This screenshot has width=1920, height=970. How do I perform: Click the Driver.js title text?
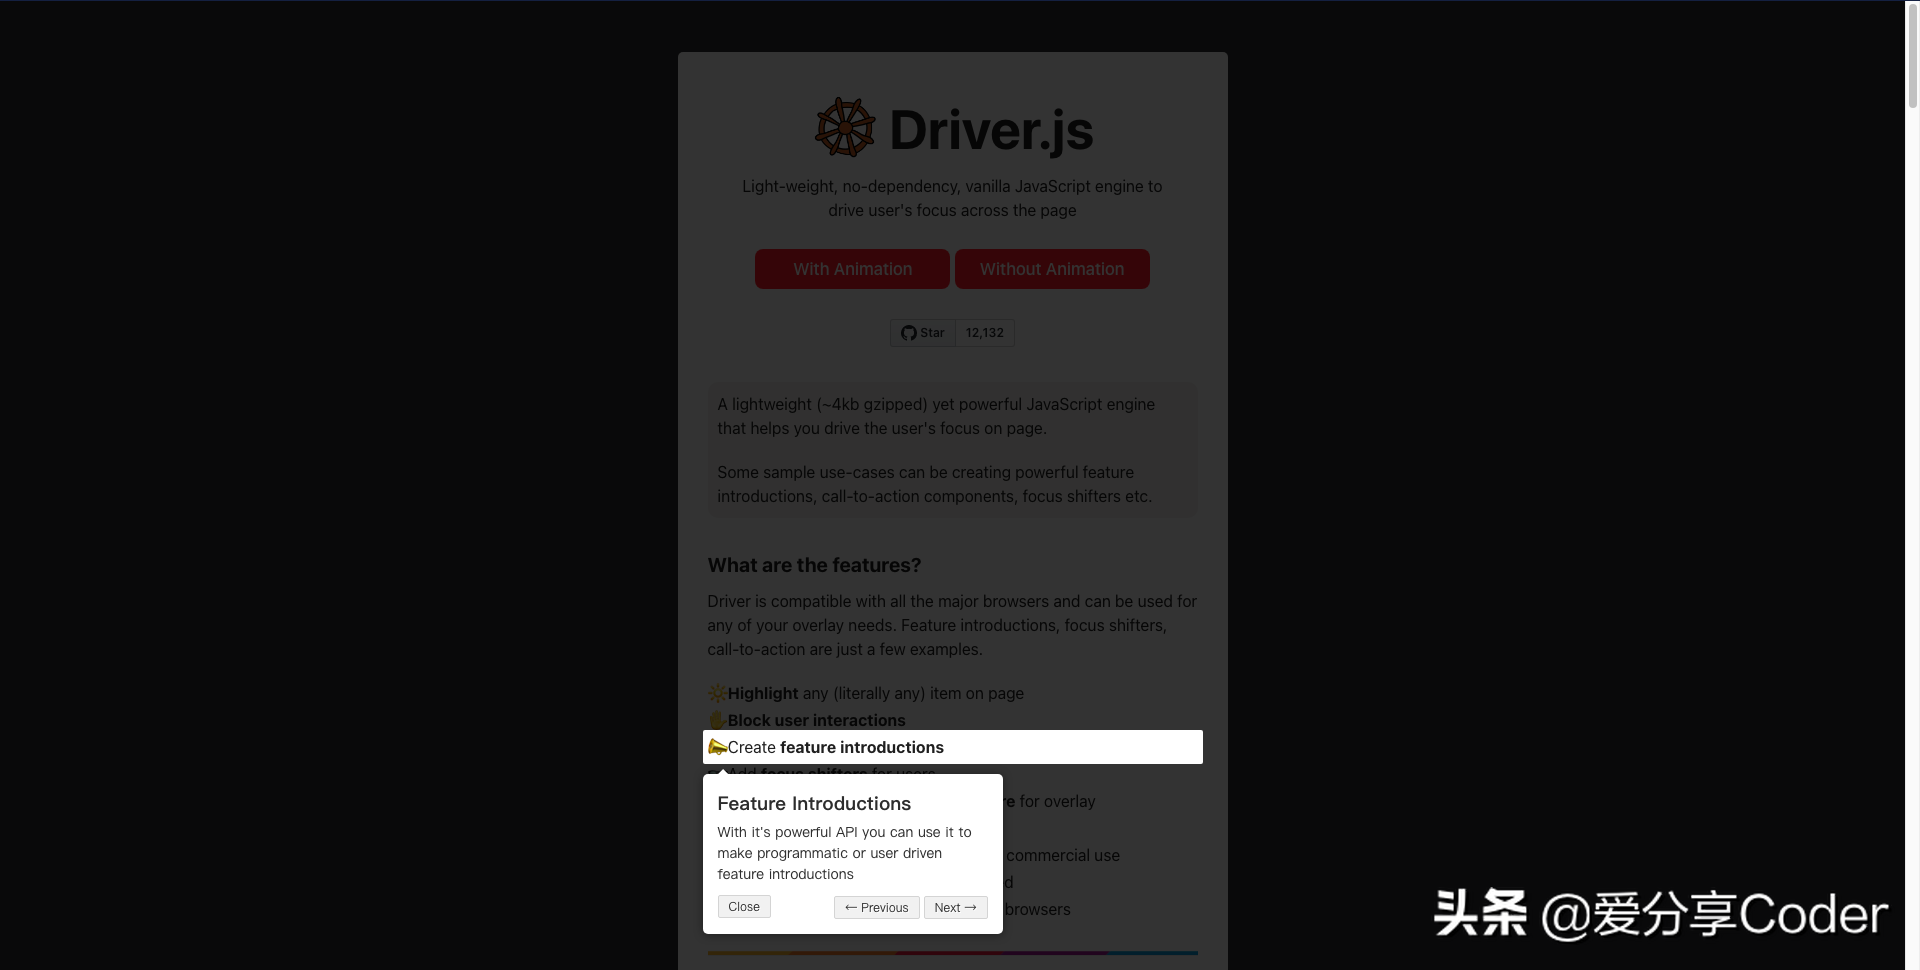pyautogui.click(x=991, y=130)
